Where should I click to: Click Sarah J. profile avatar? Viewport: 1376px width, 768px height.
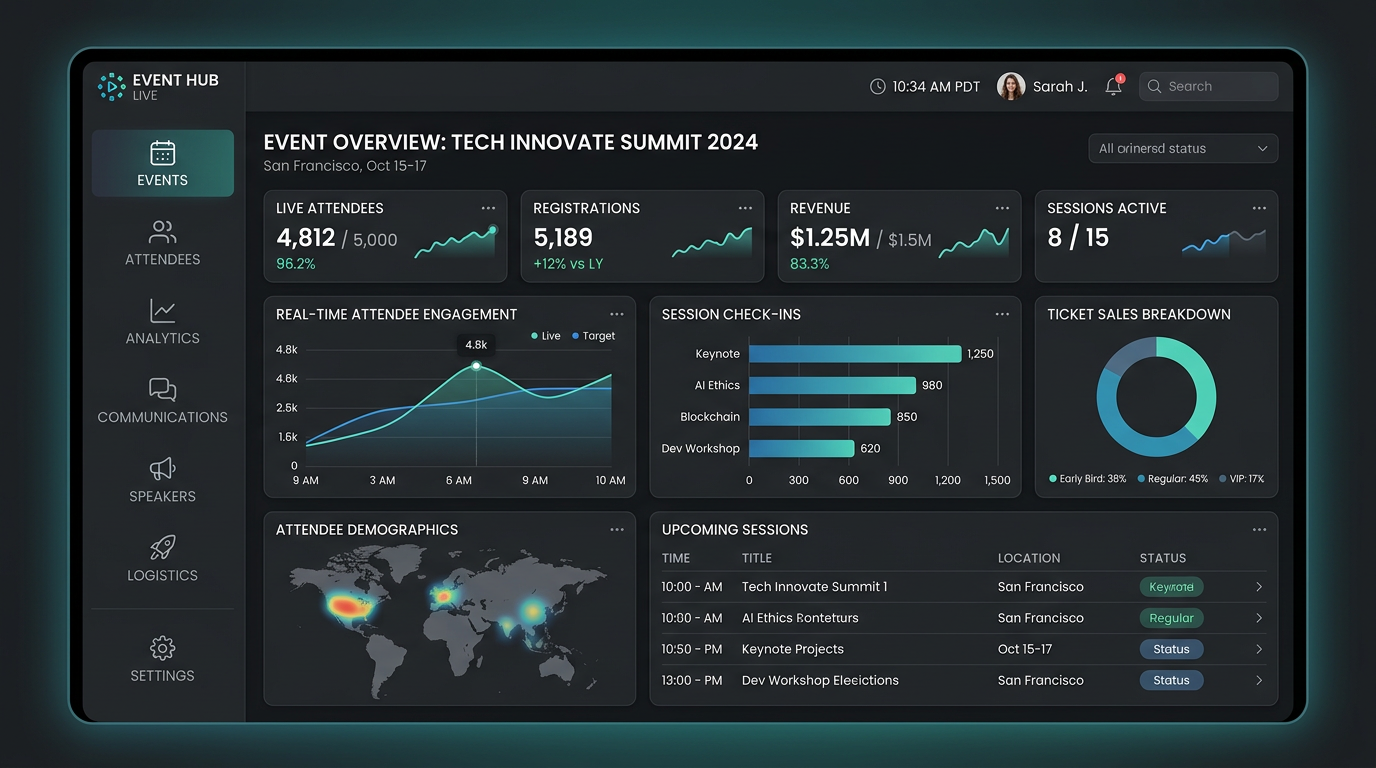click(1011, 86)
